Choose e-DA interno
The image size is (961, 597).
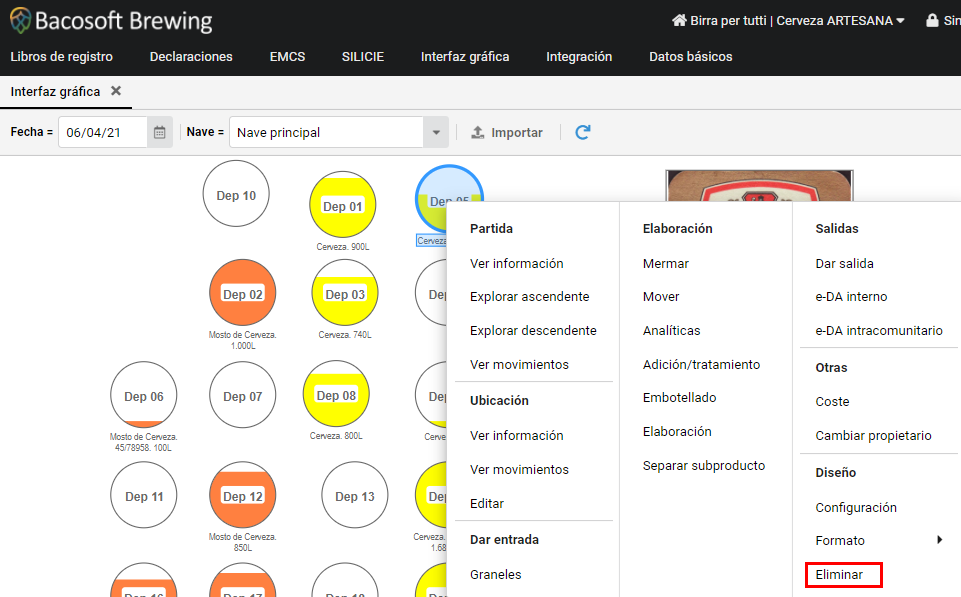851,297
